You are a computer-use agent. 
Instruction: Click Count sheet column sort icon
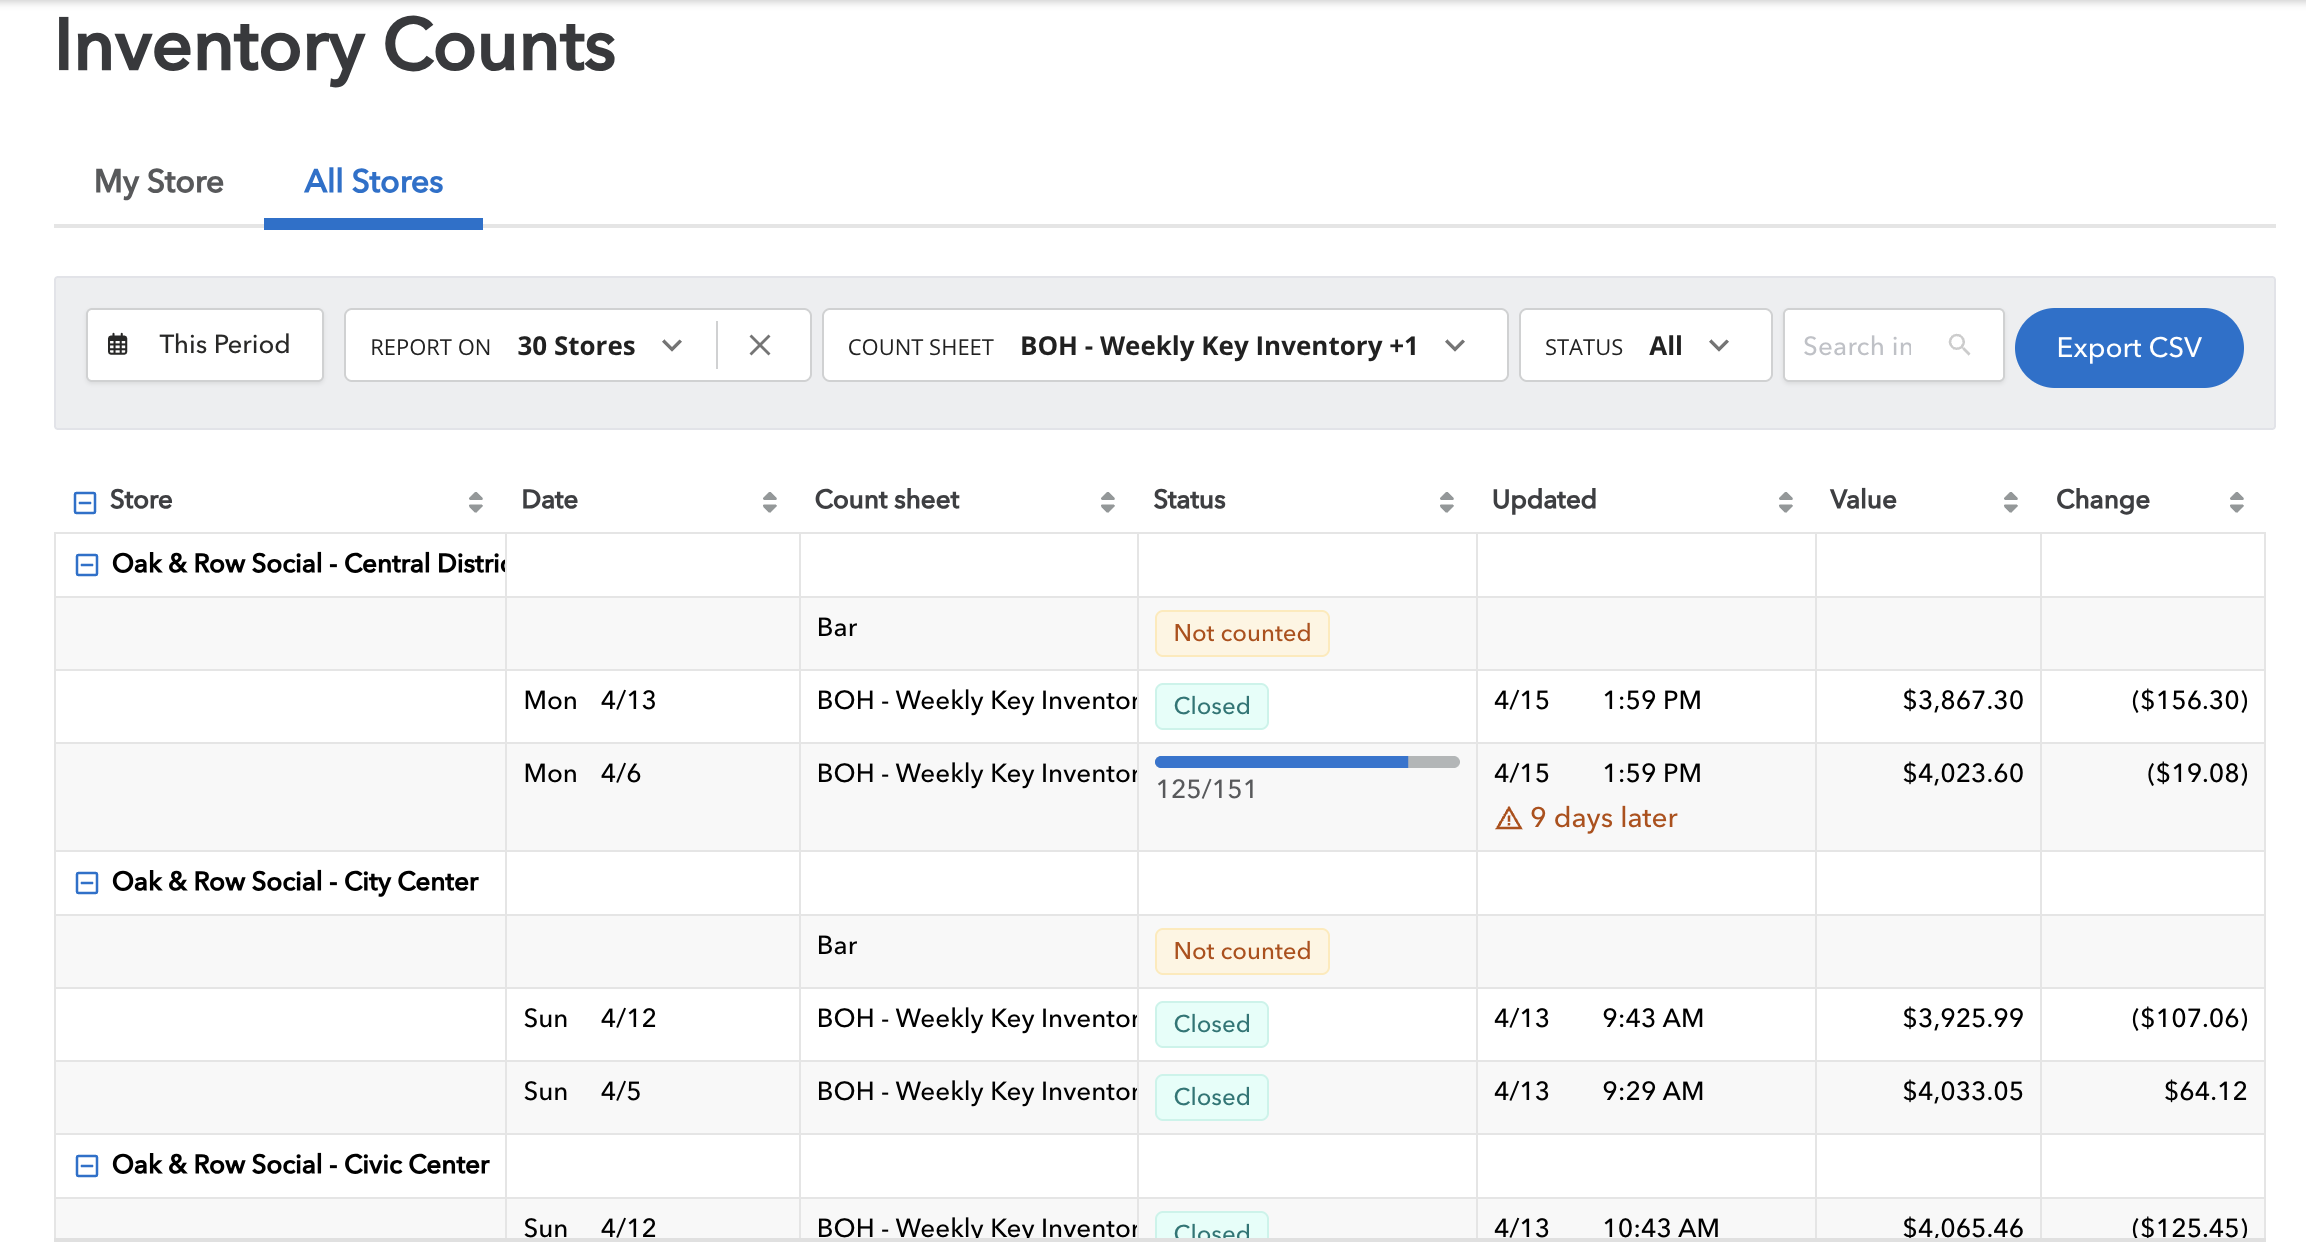[1107, 501]
